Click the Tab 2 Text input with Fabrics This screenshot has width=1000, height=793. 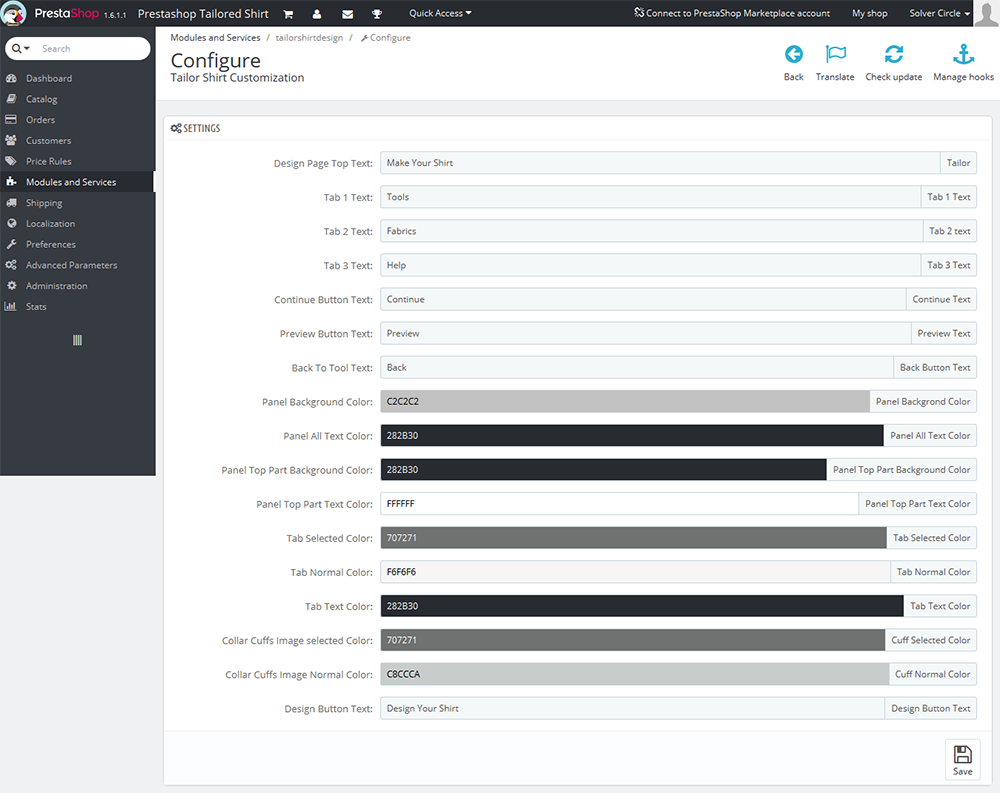652,231
